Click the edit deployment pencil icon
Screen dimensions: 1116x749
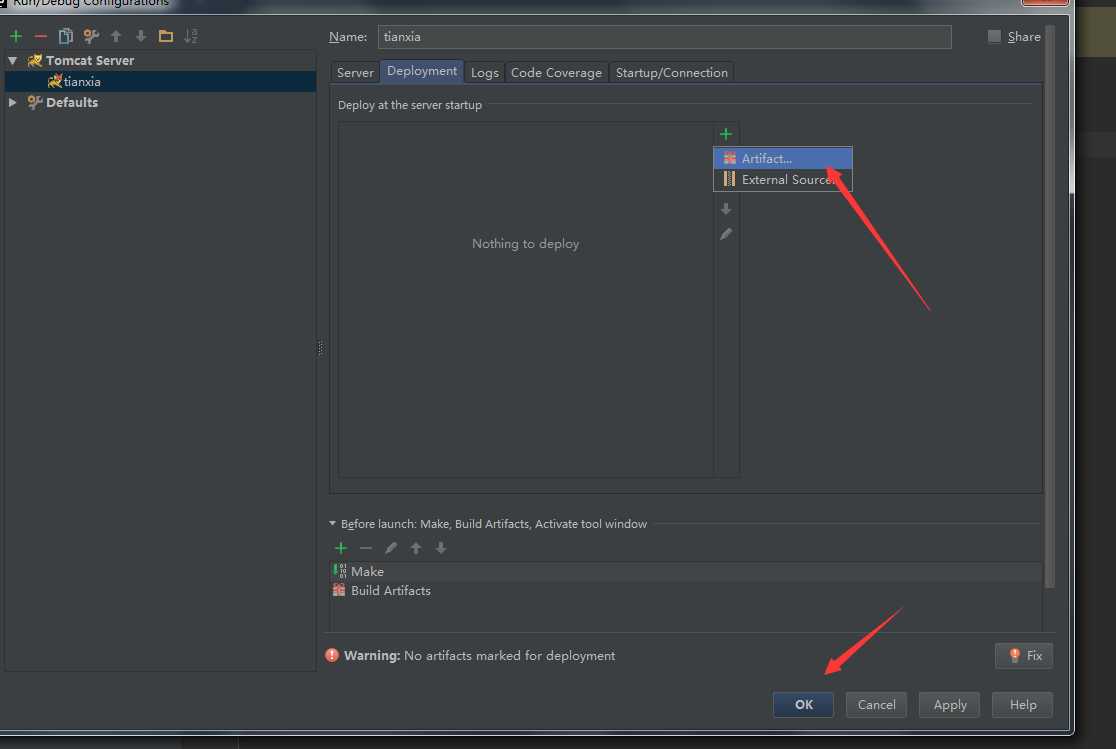(x=726, y=234)
